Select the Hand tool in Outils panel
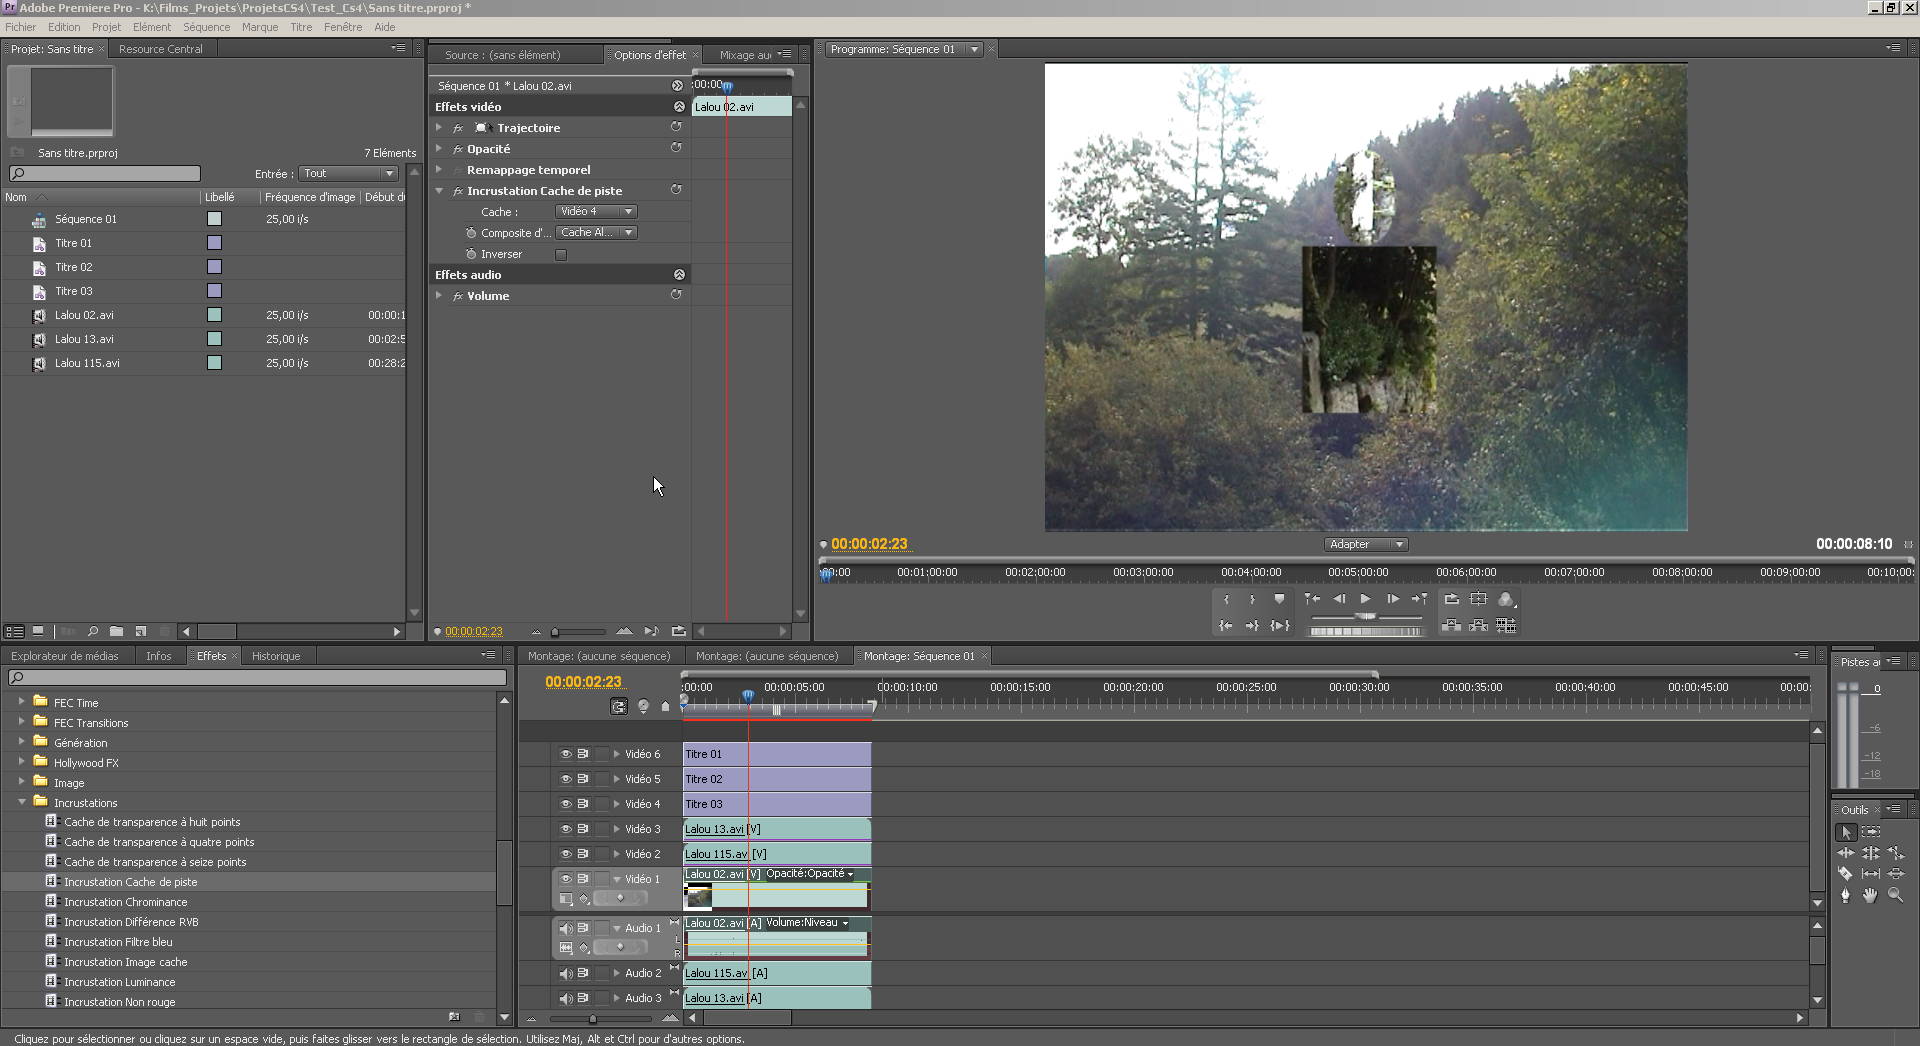This screenshot has width=1920, height=1046. pos(1870,896)
